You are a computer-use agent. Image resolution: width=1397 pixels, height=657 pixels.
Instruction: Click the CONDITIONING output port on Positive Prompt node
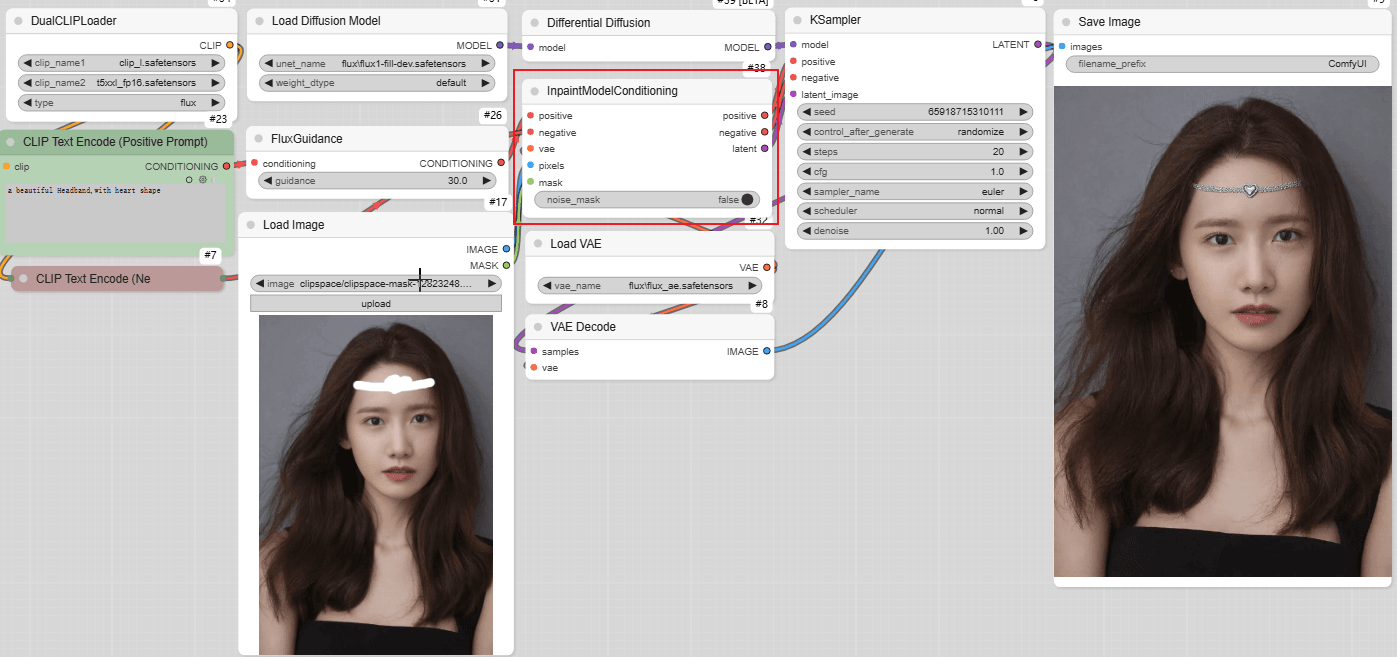point(226,166)
